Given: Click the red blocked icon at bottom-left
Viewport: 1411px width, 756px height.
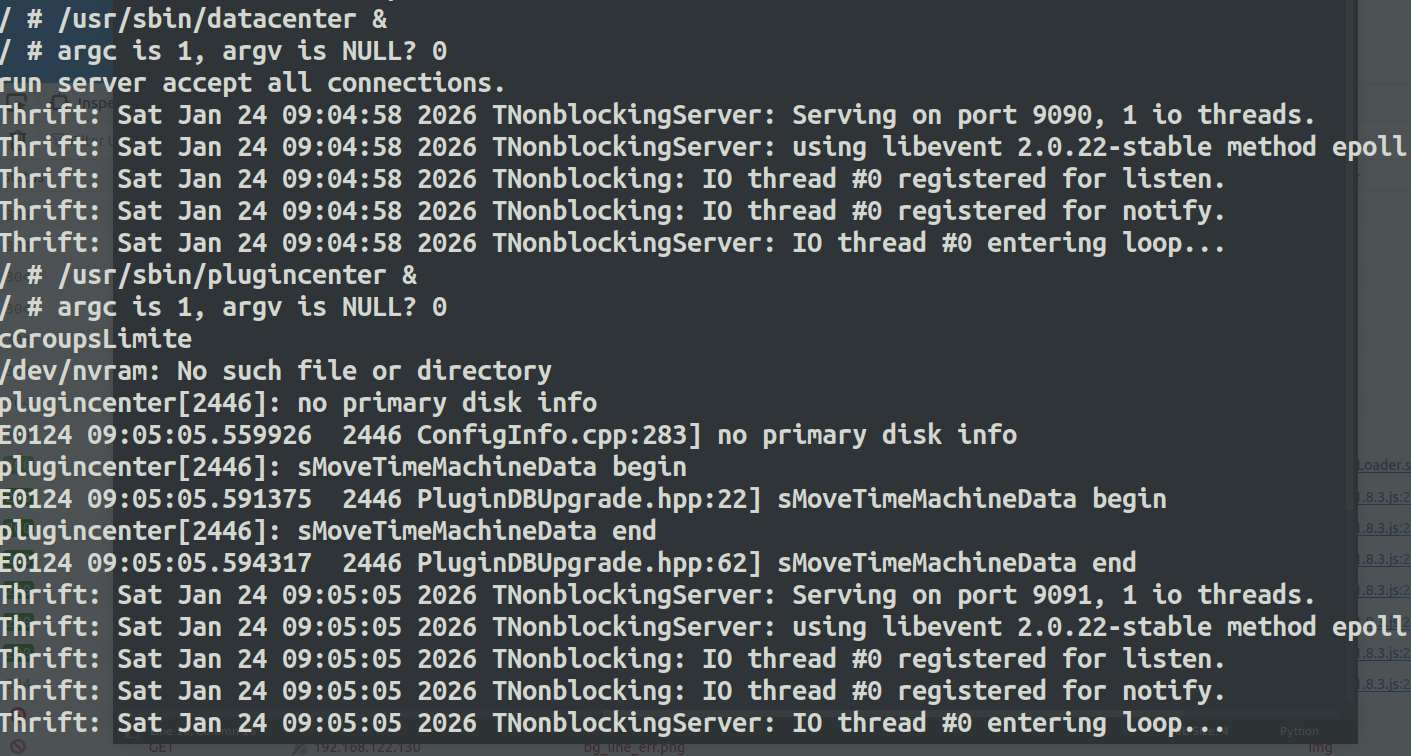Looking at the screenshot, I should pos(17,746).
